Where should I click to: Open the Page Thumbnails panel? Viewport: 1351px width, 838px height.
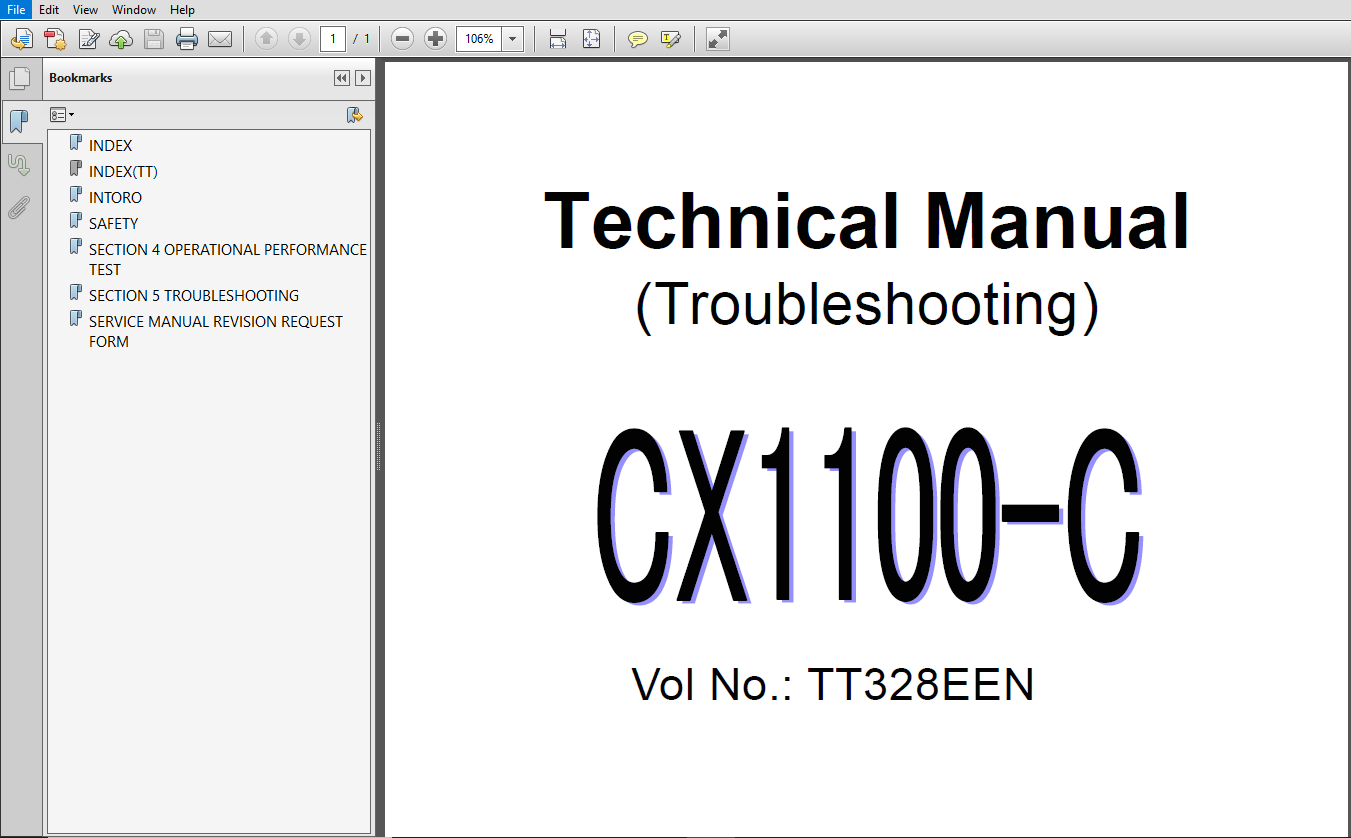pos(19,79)
